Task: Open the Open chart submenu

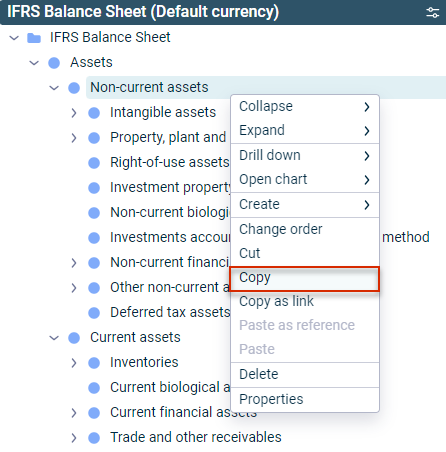Action: (305, 179)
